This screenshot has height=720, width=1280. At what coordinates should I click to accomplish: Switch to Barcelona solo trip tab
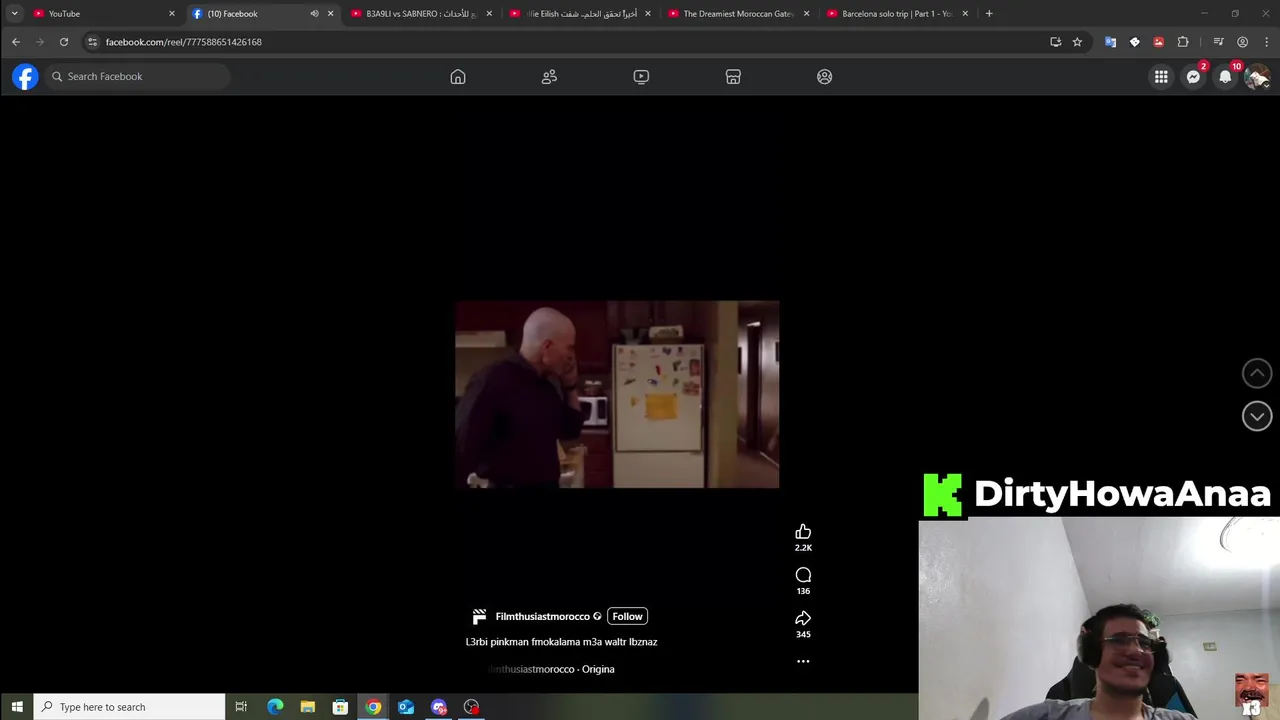tap(897, 14)
